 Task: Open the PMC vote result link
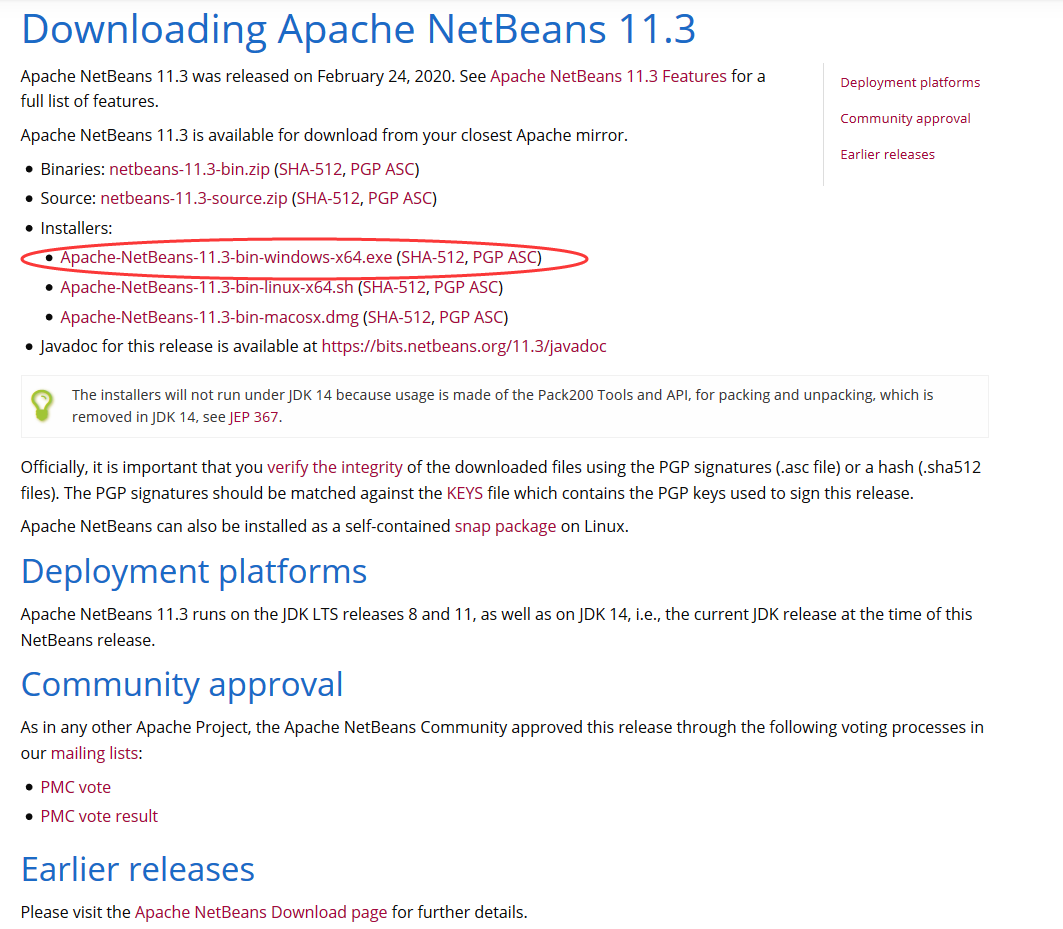point(98,816)
